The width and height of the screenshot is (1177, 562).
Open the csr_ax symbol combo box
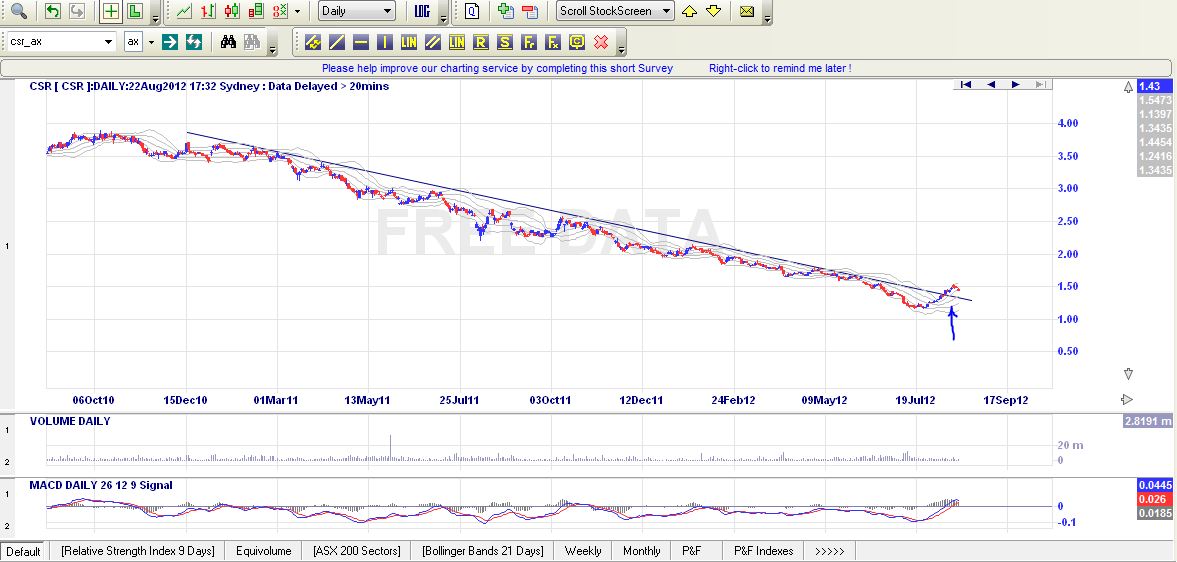62,42
